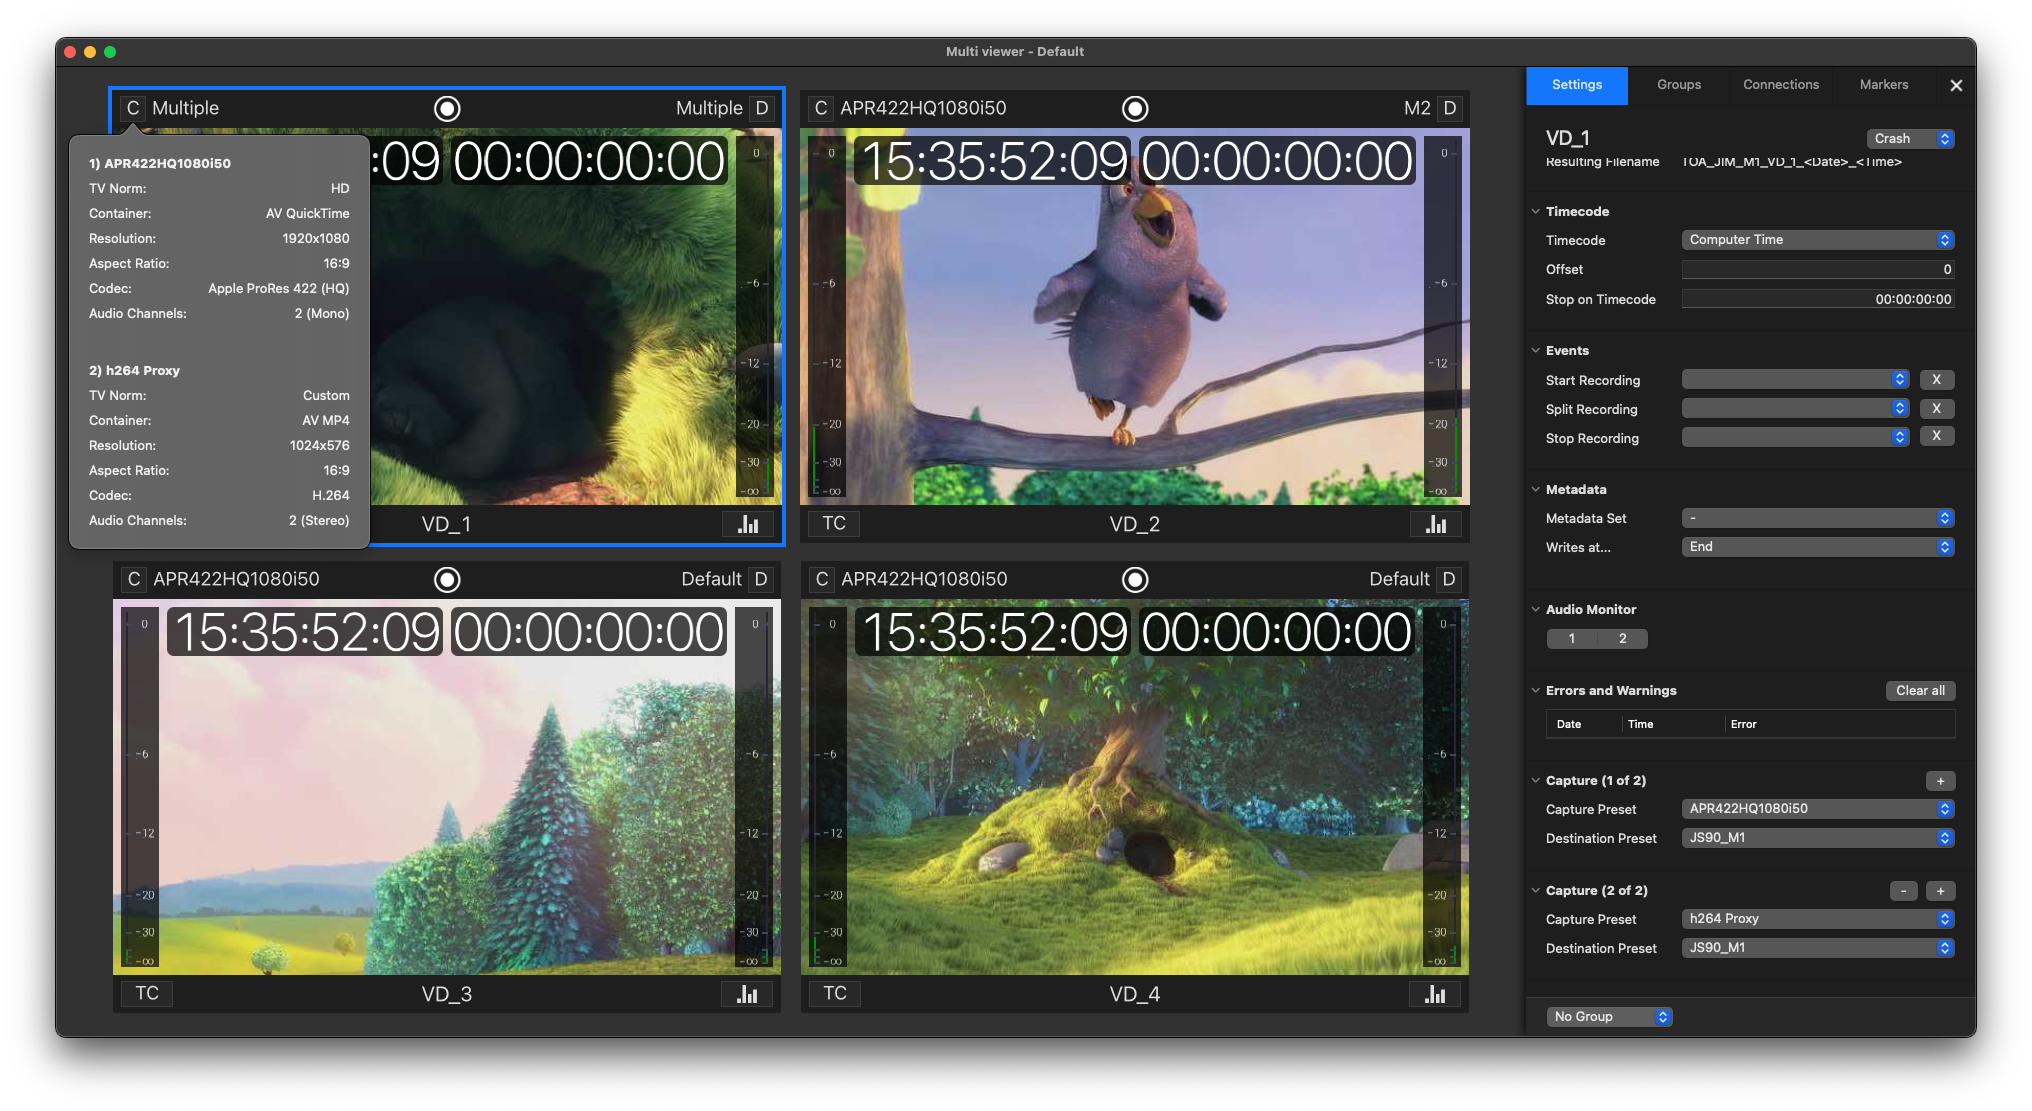Collapse the Timecode section
The image size is (2032, 1111).
(x=1536, y=212)
